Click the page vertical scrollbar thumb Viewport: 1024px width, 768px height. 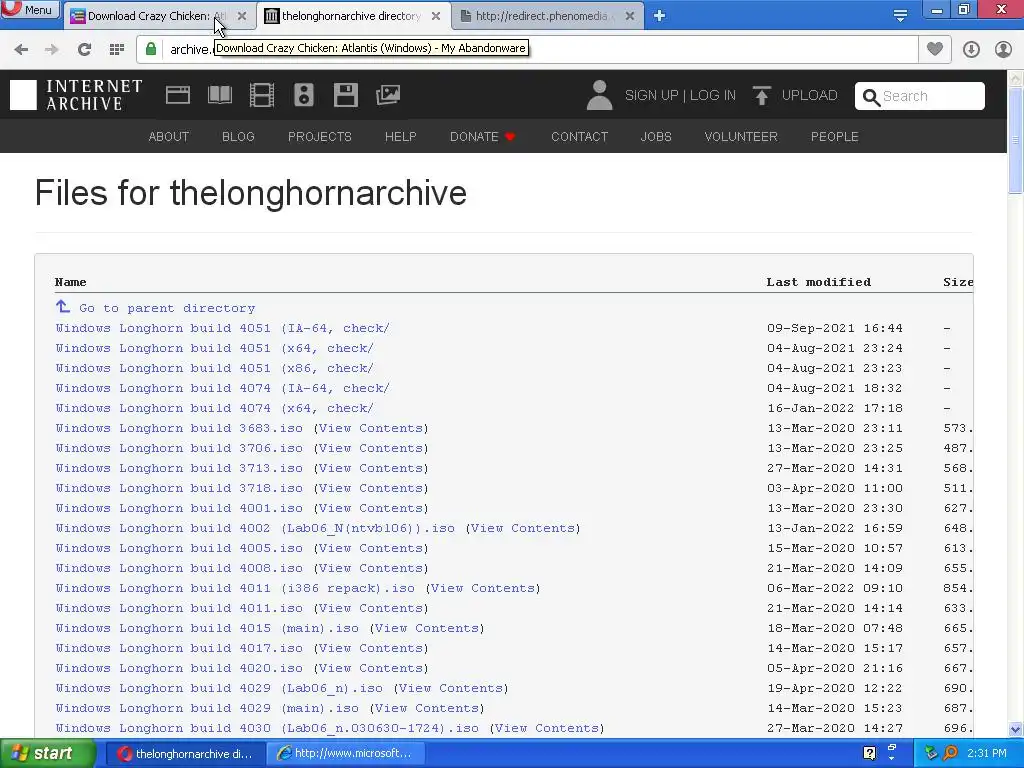tap(1015, 140)
